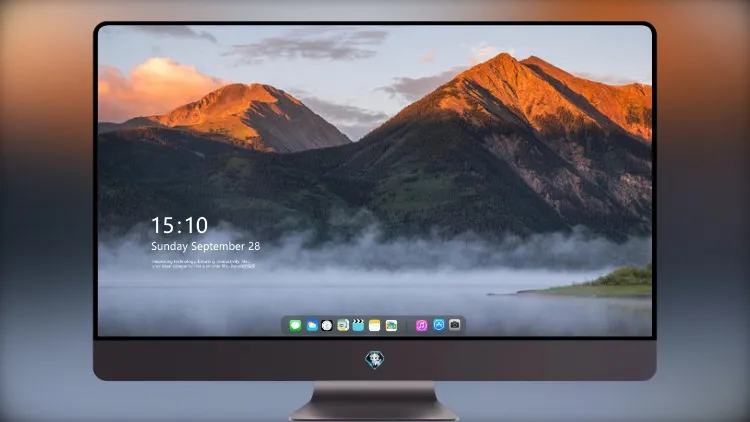
Task: Launch the Clock app from dock
Action: [327, 325]
